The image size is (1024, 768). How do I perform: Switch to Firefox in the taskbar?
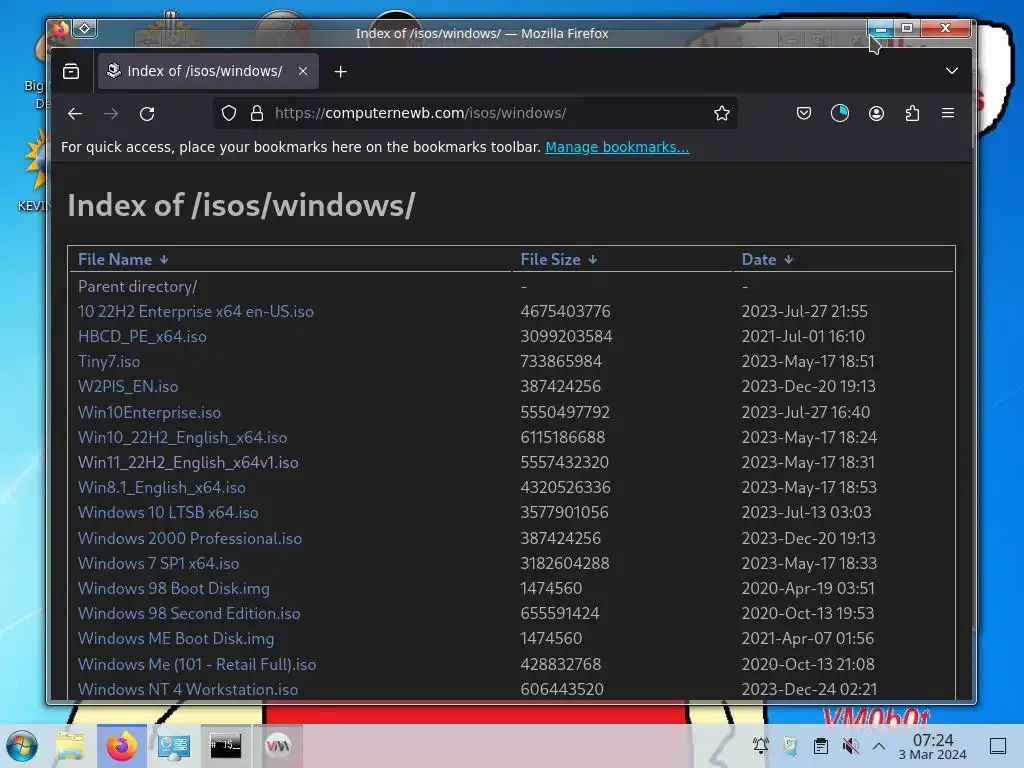(x=121, y=746)
